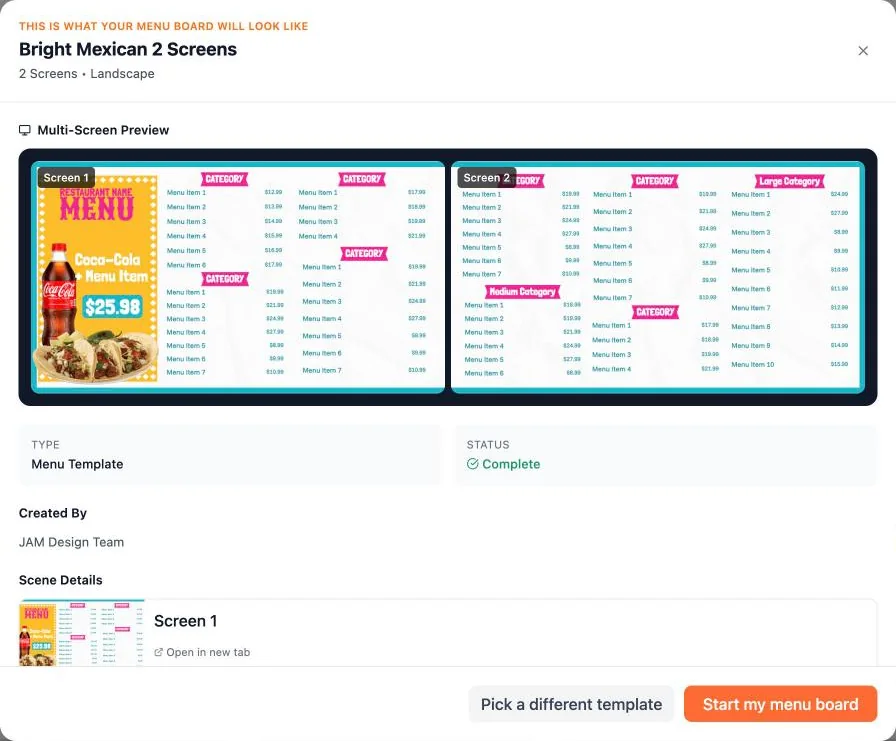Click the Created By heading

pyautogui.click(x=53, y=513)
